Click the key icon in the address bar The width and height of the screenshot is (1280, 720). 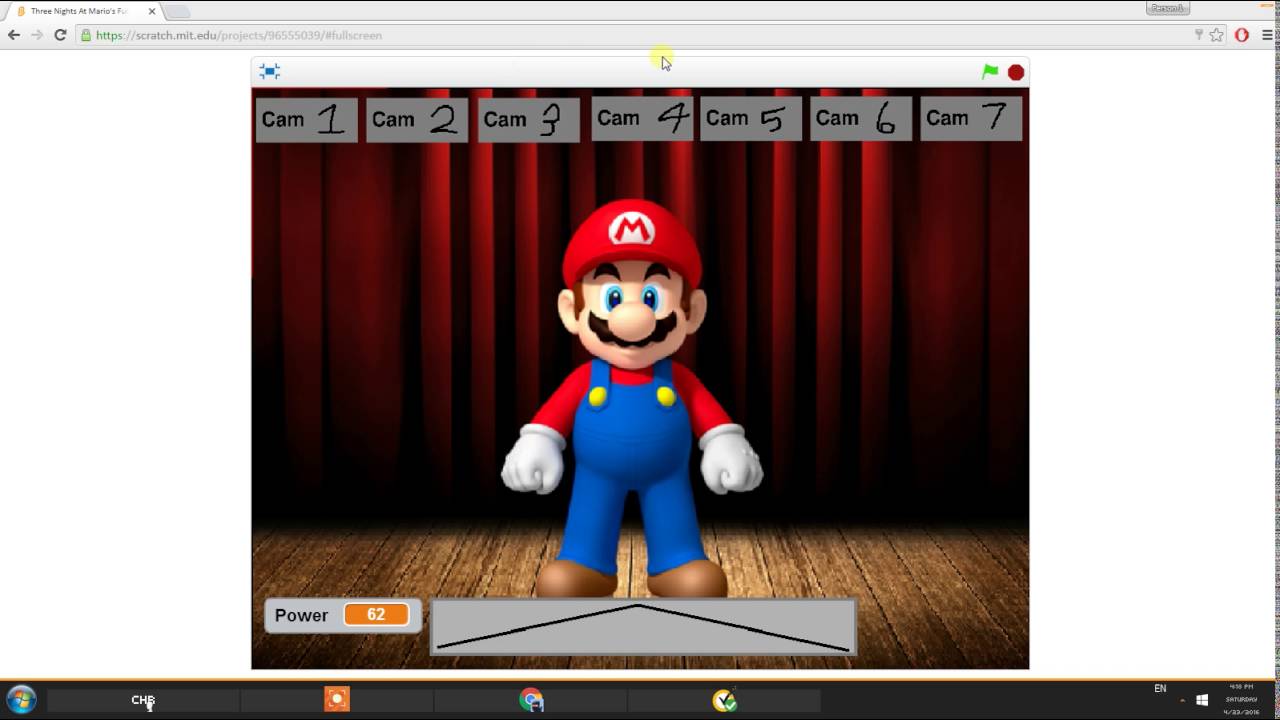[x=1198, y=35]
